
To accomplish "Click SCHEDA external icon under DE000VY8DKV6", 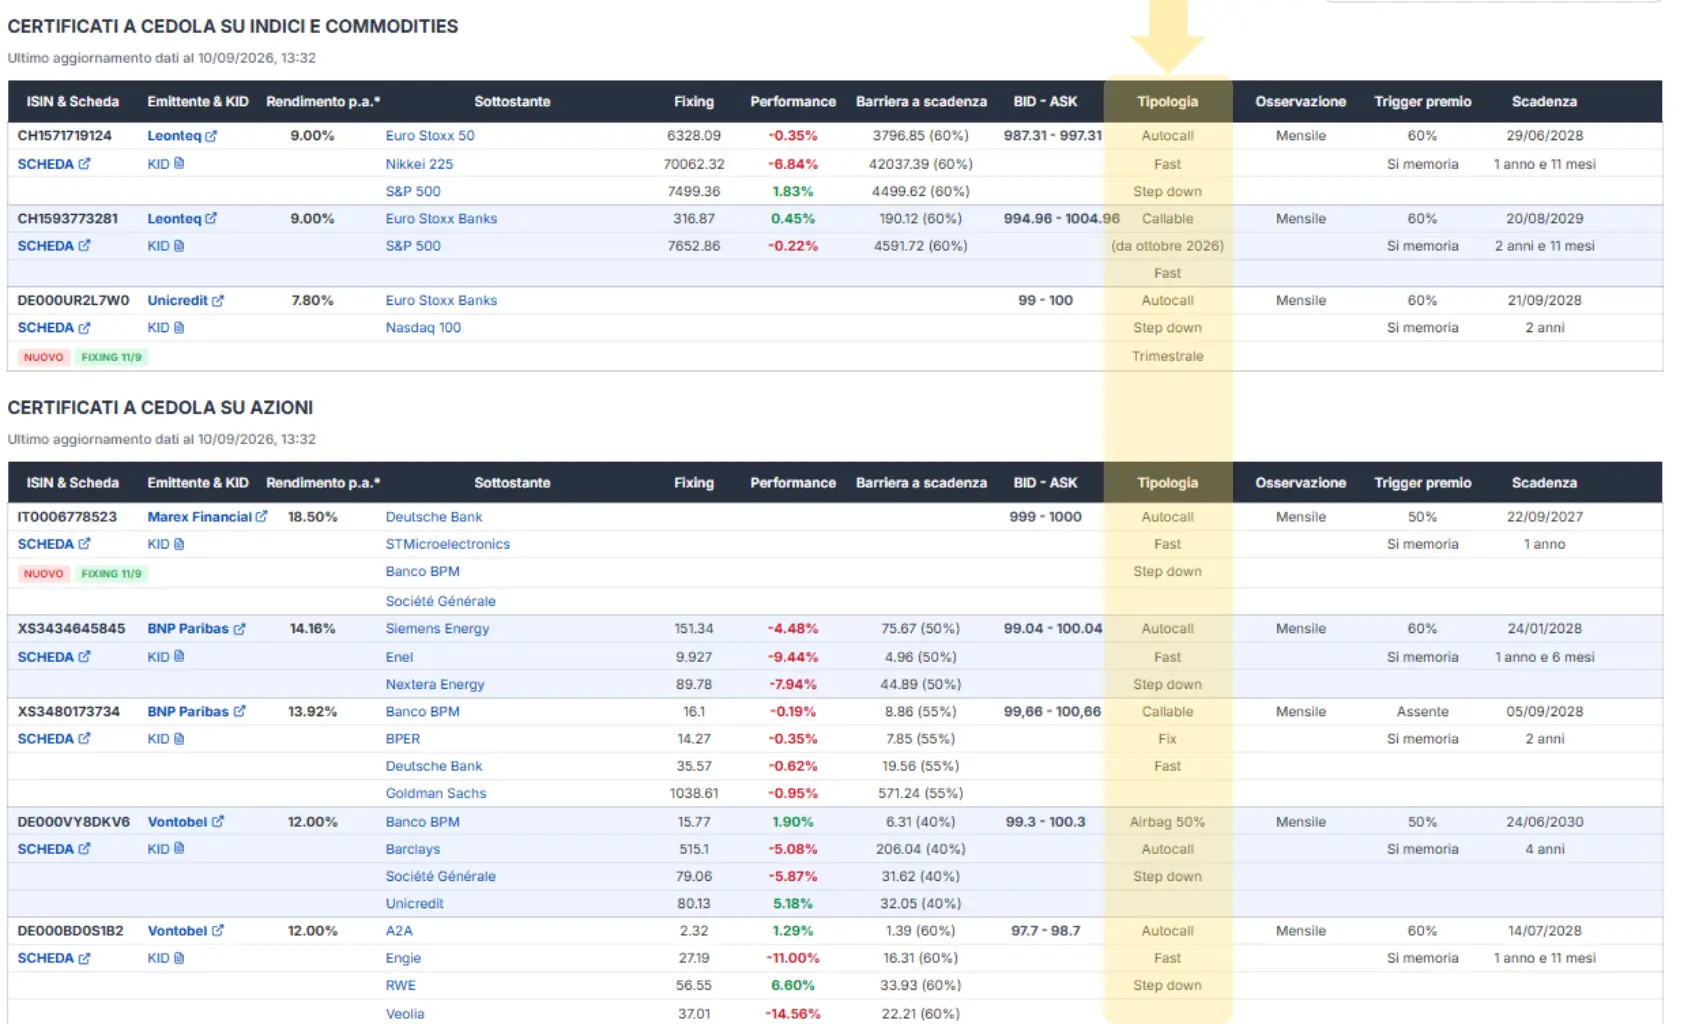I will [x=84, y=849].
